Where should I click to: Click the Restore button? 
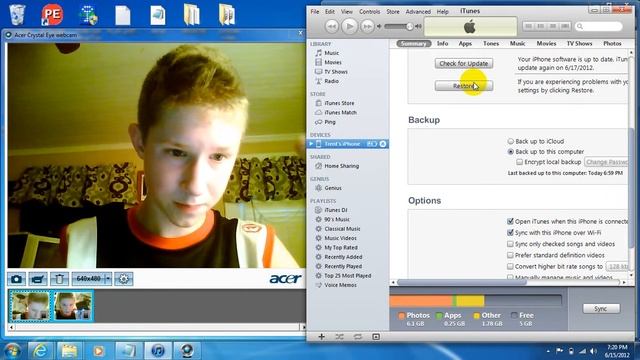pyautogui.click(x=464, y=86)
